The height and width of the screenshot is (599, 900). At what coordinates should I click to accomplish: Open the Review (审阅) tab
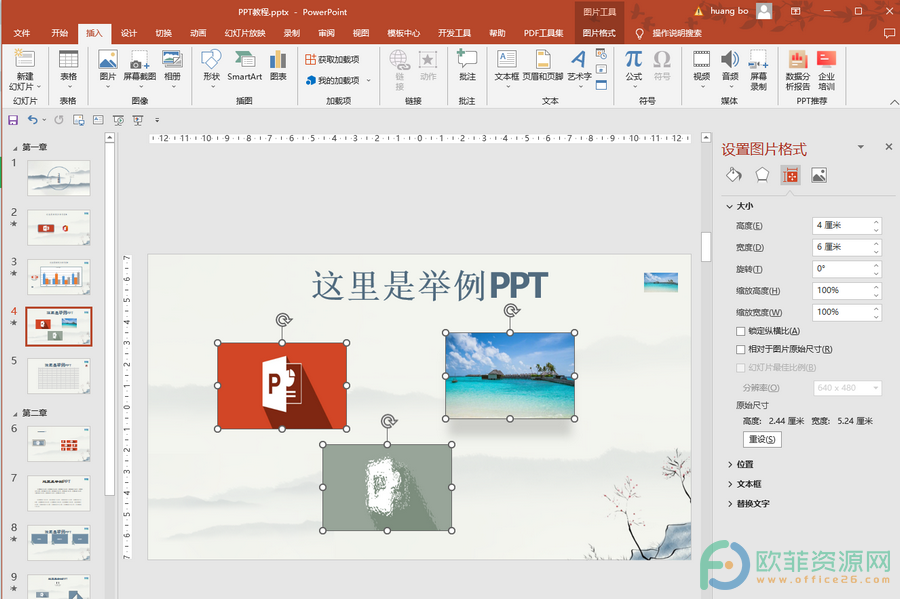[x=327, y=33]
